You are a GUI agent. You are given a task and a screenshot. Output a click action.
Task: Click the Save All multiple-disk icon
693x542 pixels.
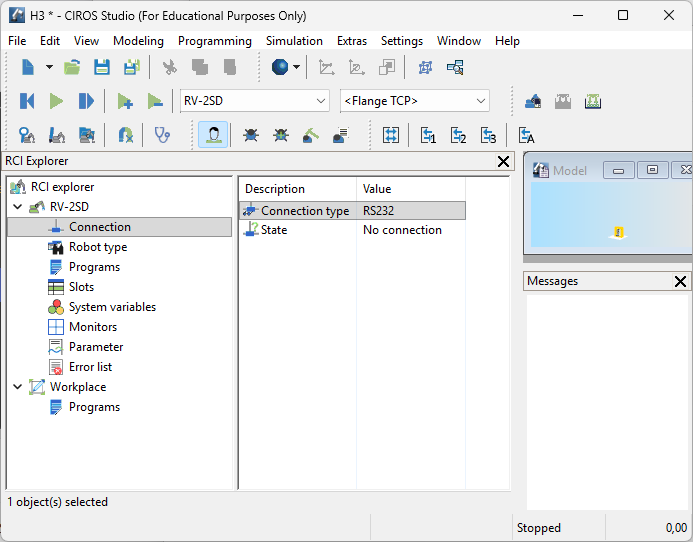(x=131, y=67)
